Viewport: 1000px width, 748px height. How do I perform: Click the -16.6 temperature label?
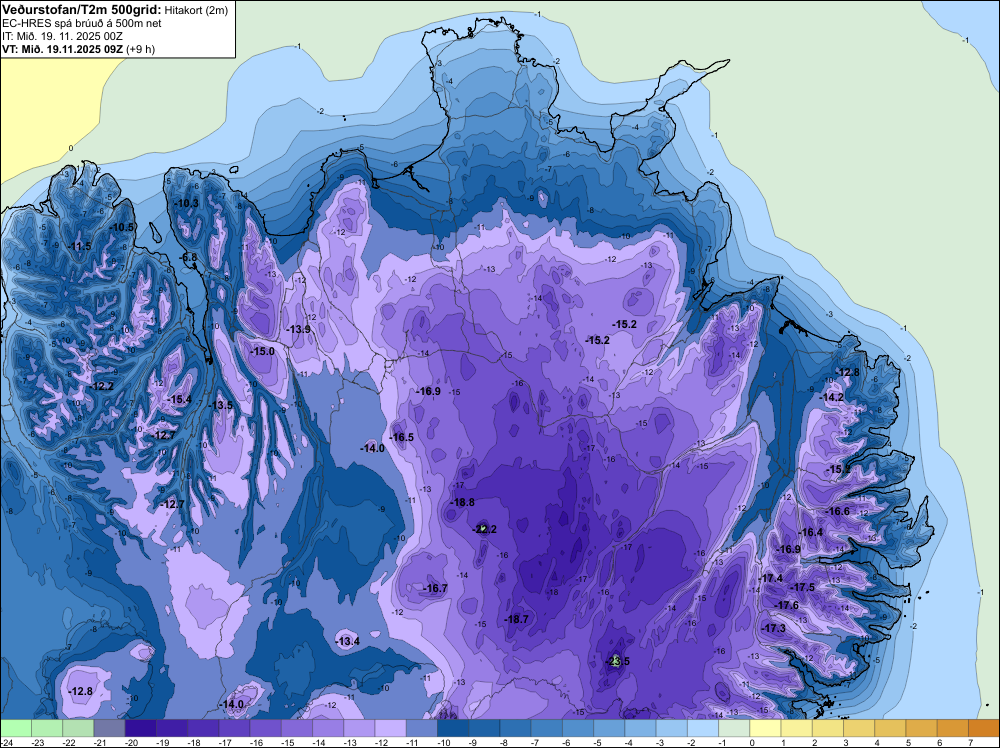click(x=837, y=511)
